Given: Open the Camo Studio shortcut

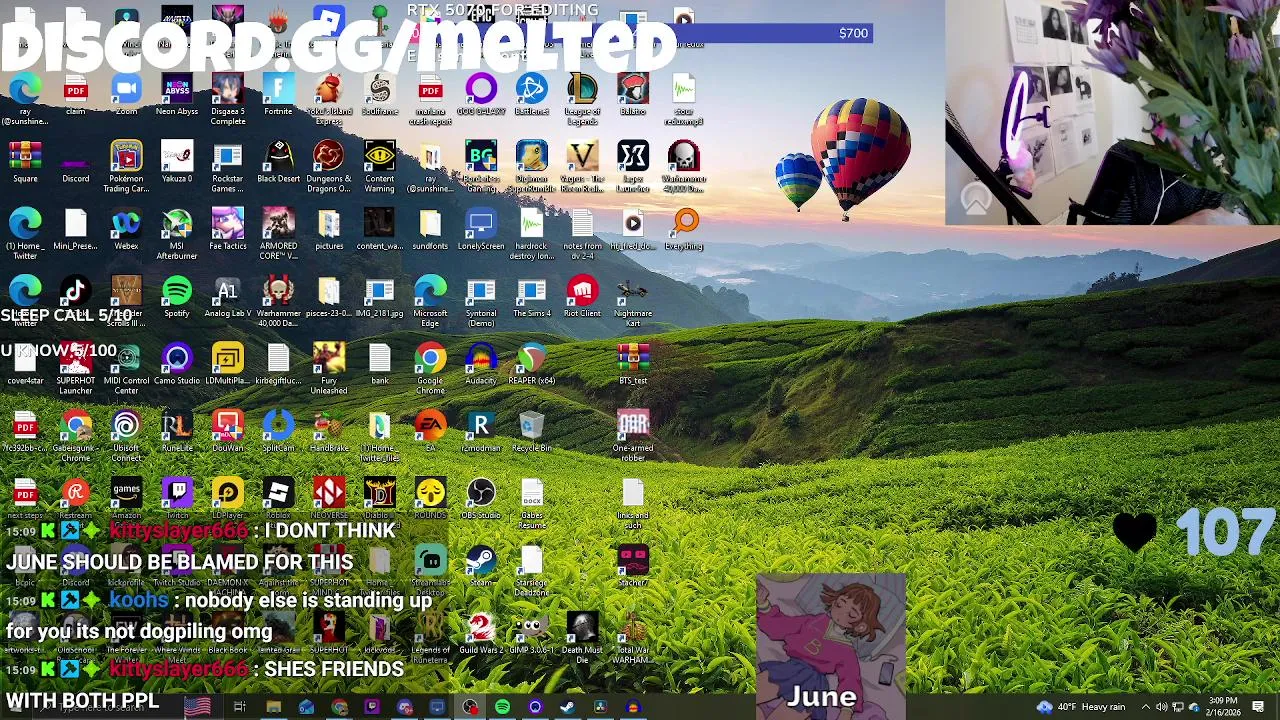Looking at the screenshot, I should click(x=177, y=364).
